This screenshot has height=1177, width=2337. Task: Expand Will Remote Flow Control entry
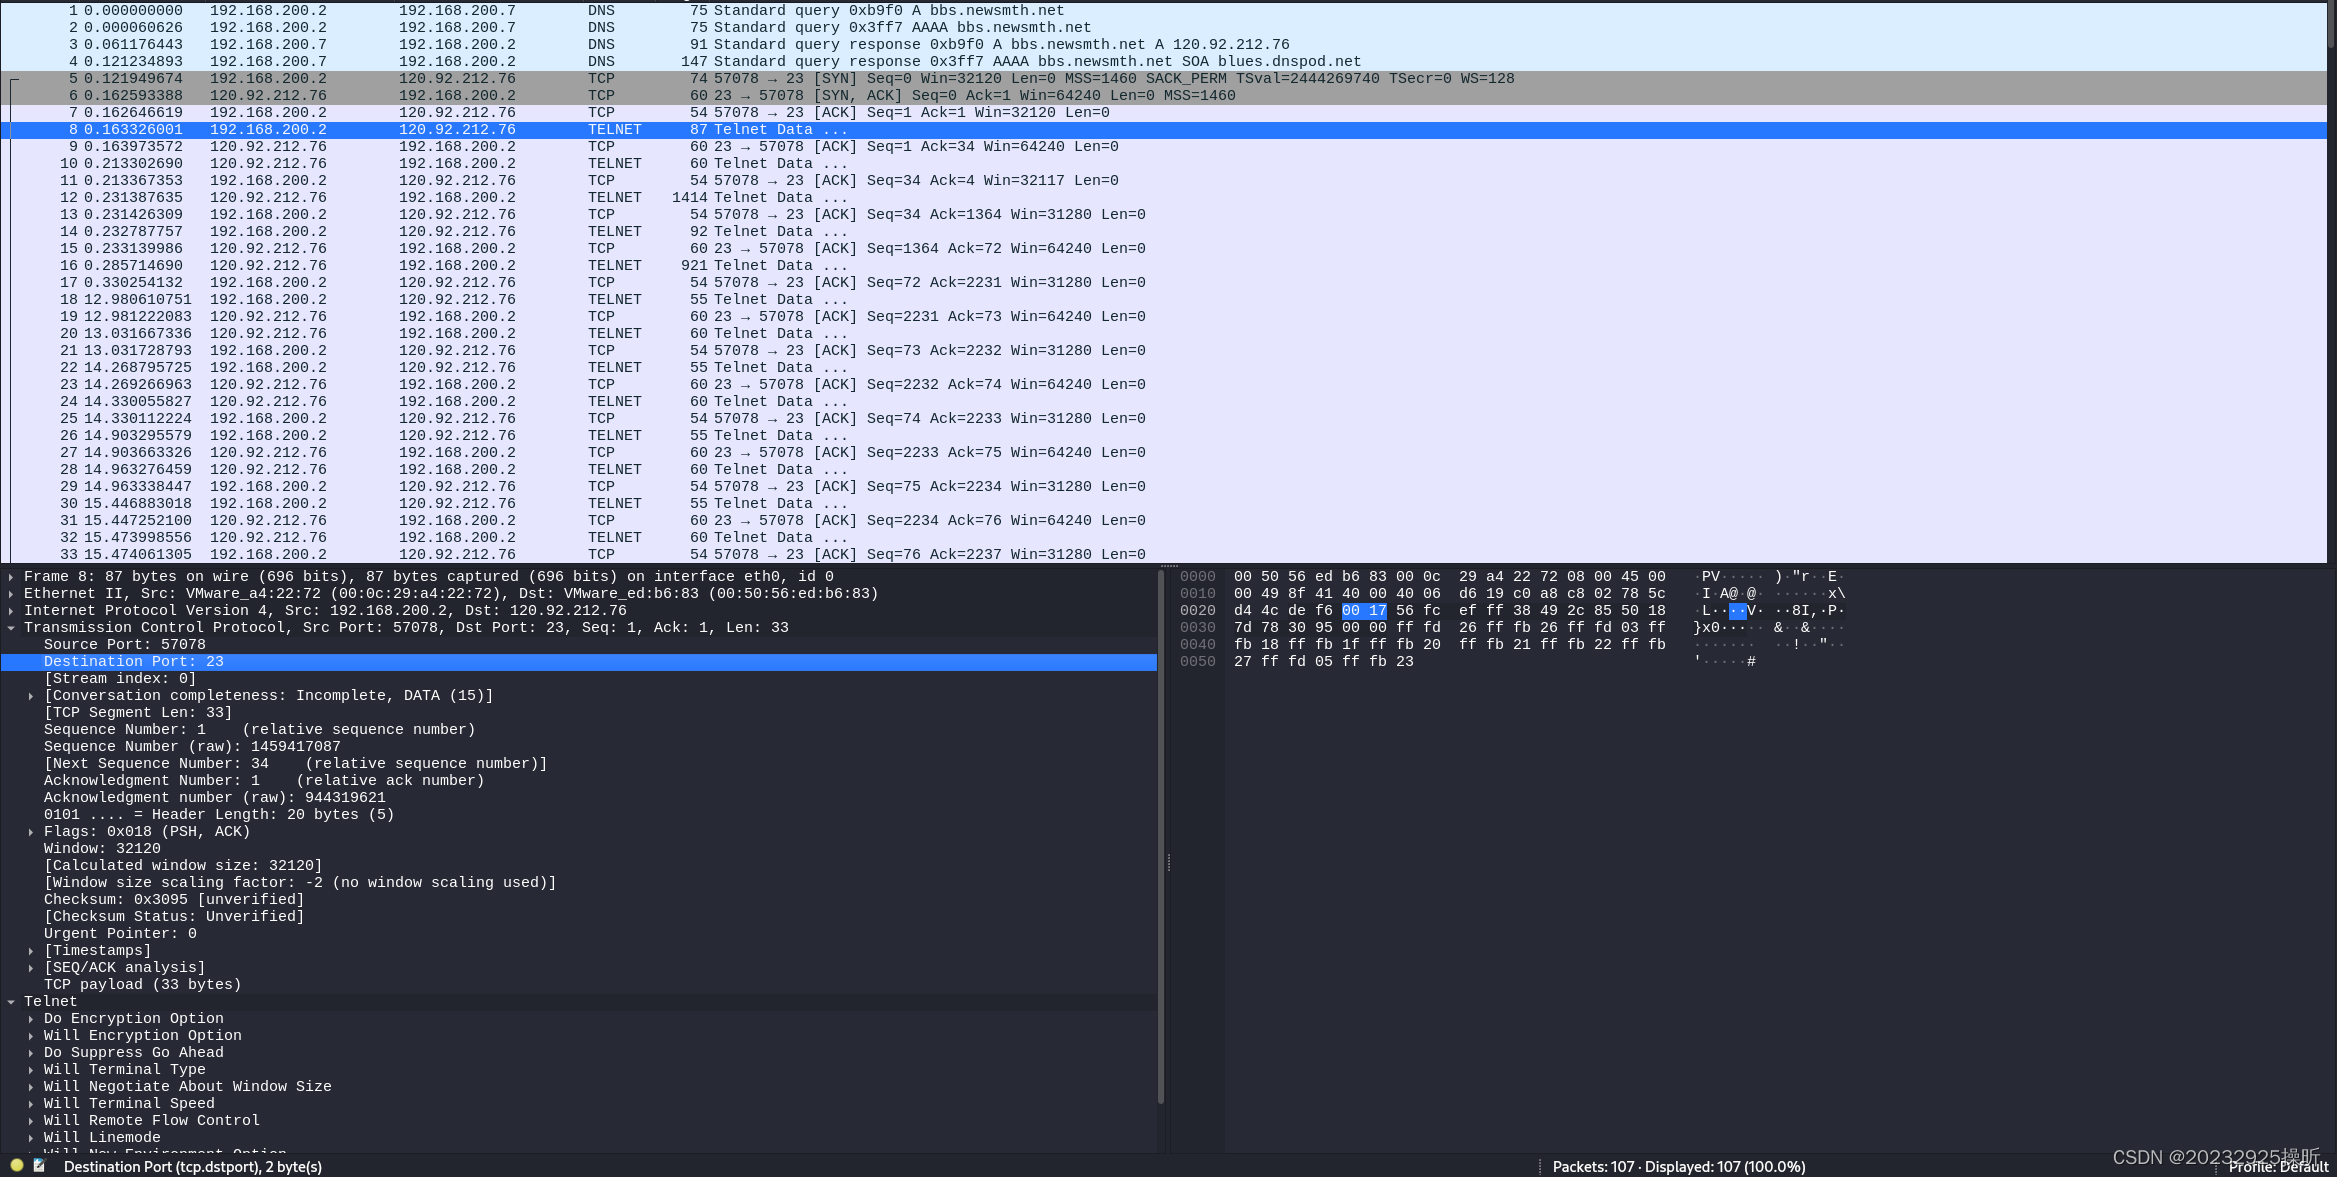tap(31, 1121)
